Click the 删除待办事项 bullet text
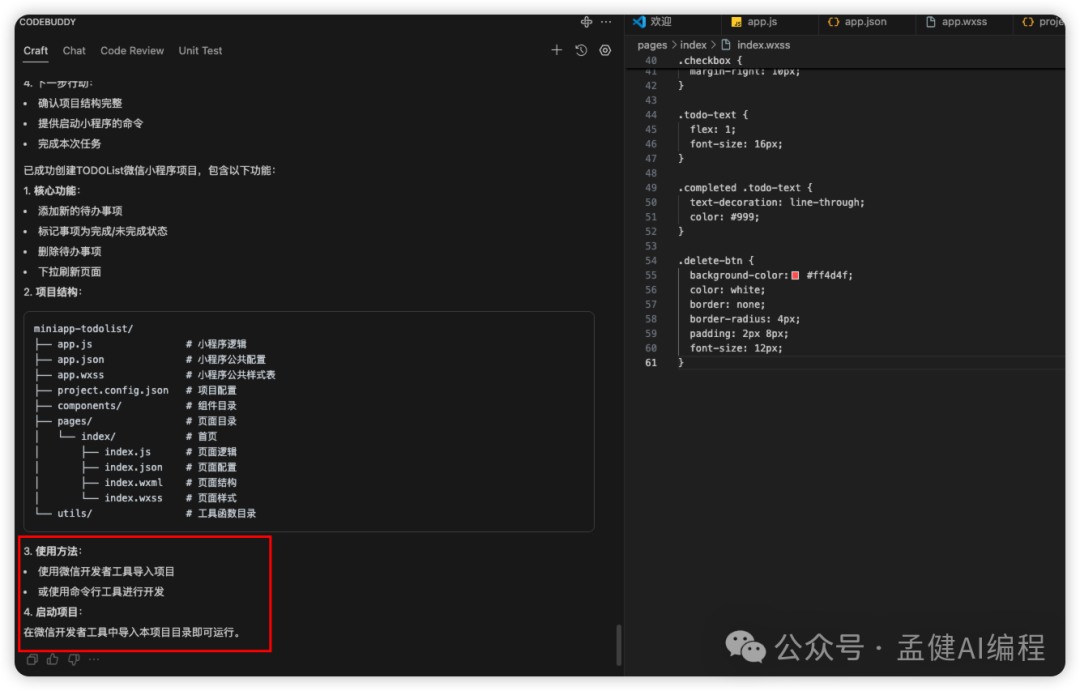Viewport: 1080px width, 691px height. pyautogui.click(x=70, y=251)
